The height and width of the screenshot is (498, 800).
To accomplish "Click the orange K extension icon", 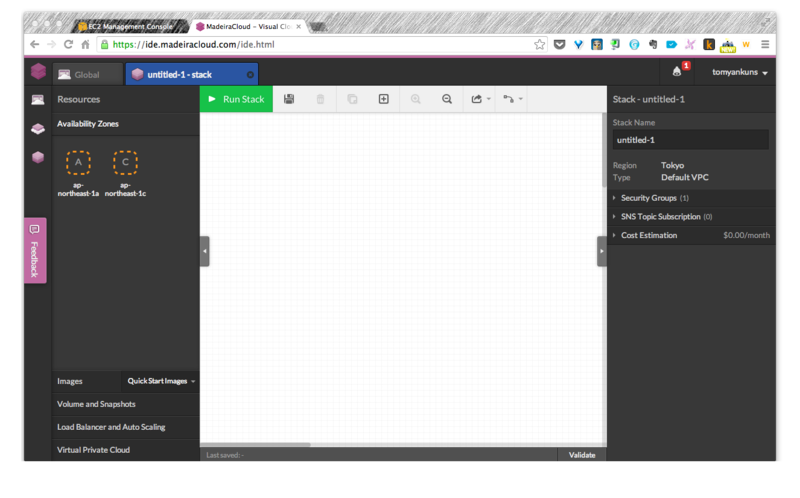I will pyautogui.click(x=709, y=44).
